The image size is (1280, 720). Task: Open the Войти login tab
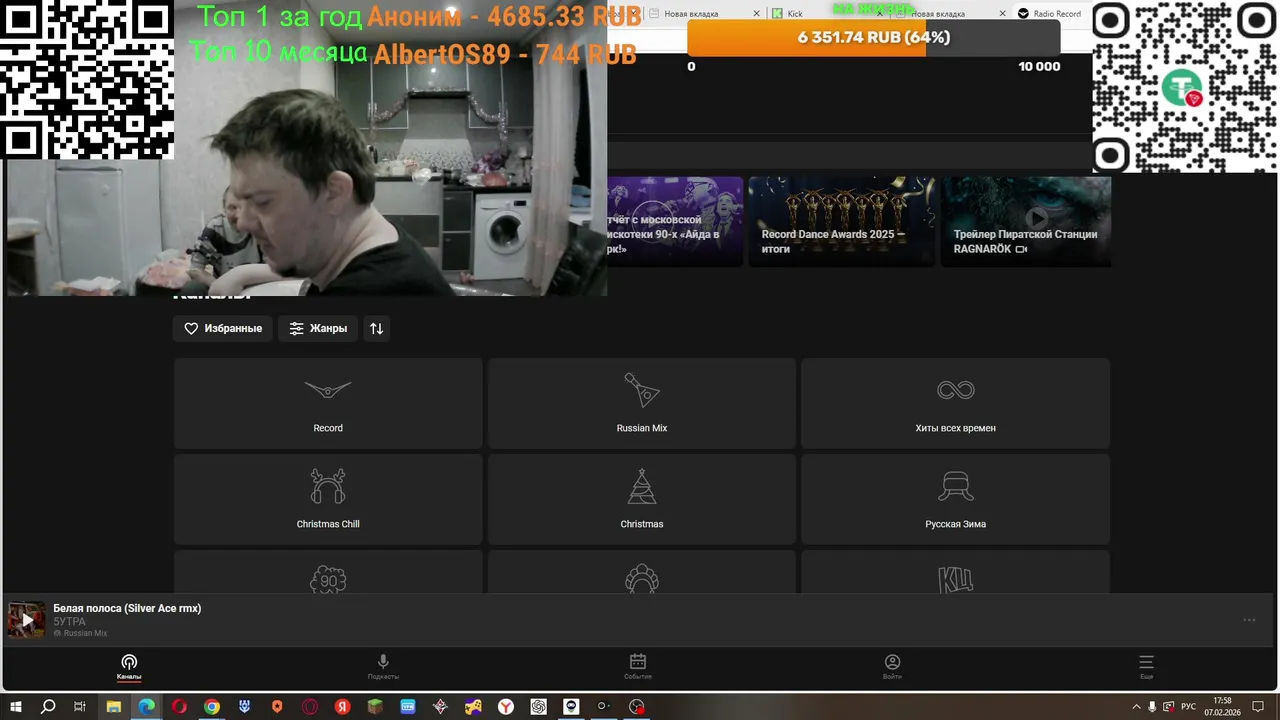(892, 667)
